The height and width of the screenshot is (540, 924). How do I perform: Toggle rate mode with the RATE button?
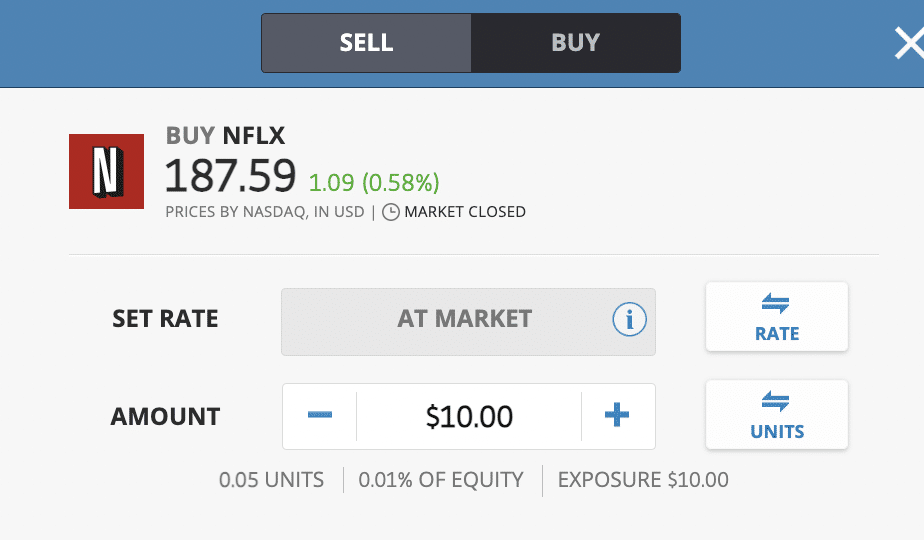(777, 317)
